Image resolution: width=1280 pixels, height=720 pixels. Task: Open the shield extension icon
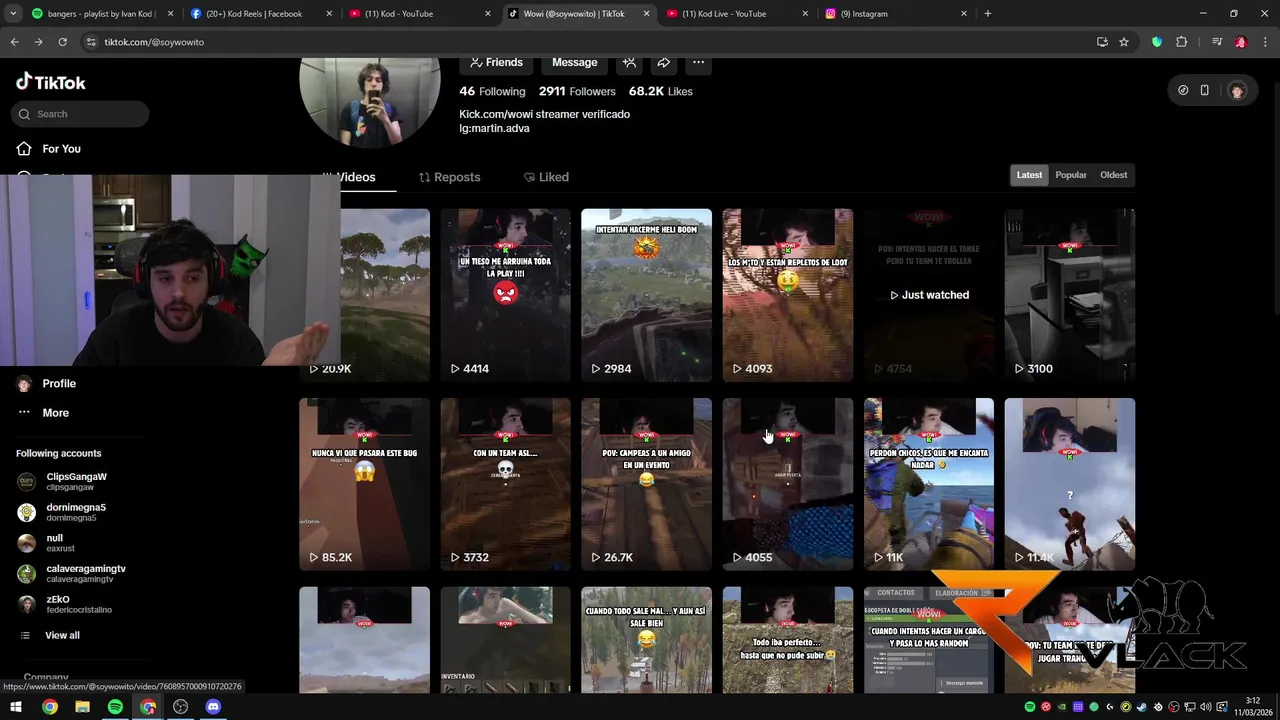[x=1157, y=42]
